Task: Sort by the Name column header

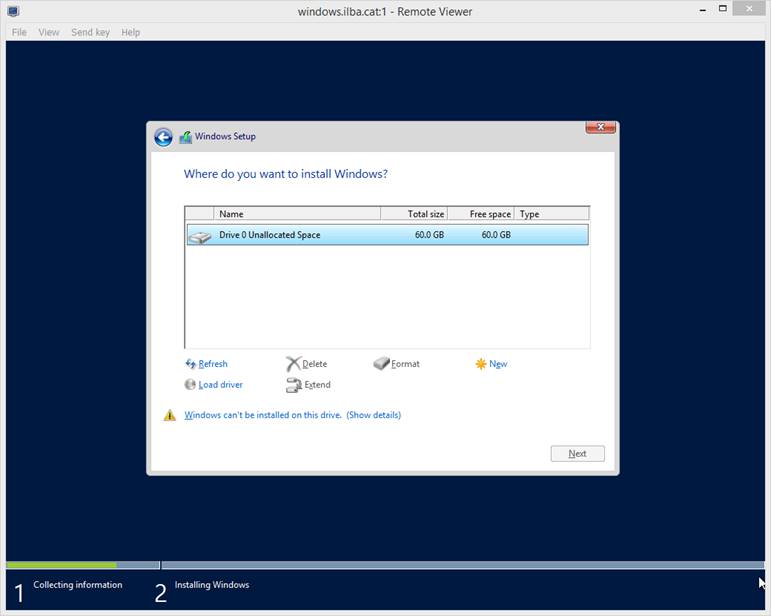Action: (x=297, y=214)
